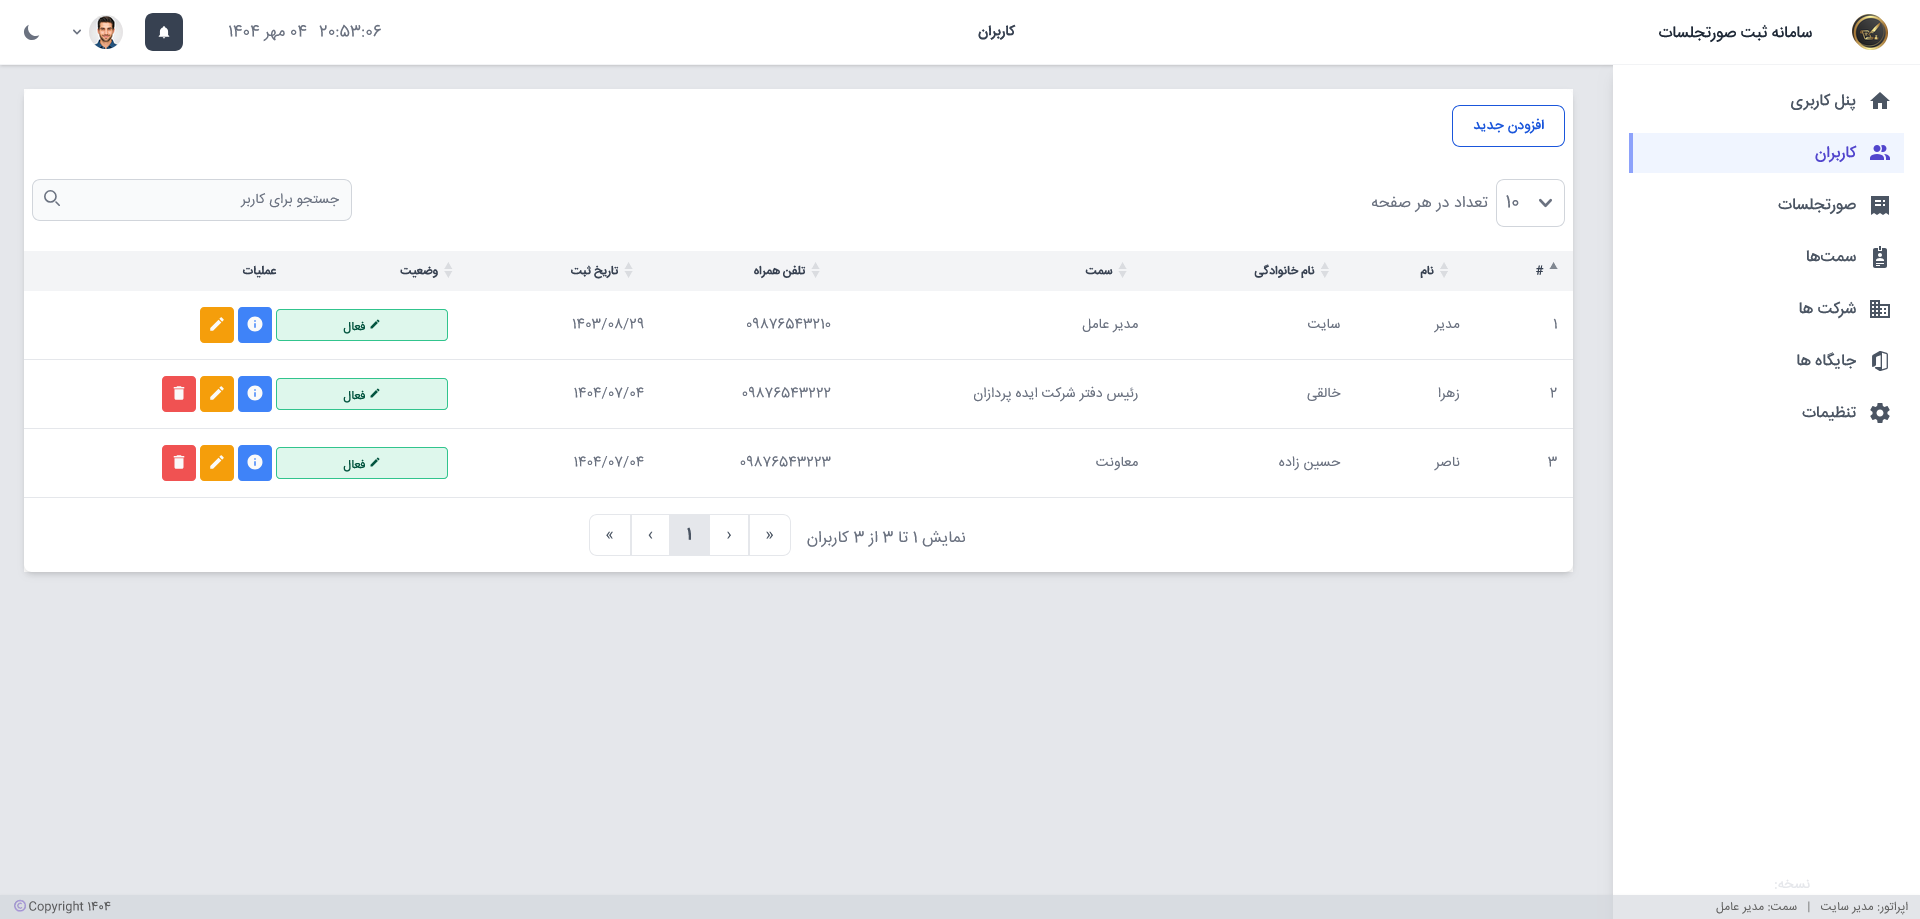Delete user ناصر حسین زاده
Screen dimensions: 1920x919
[x=179, y=462]
